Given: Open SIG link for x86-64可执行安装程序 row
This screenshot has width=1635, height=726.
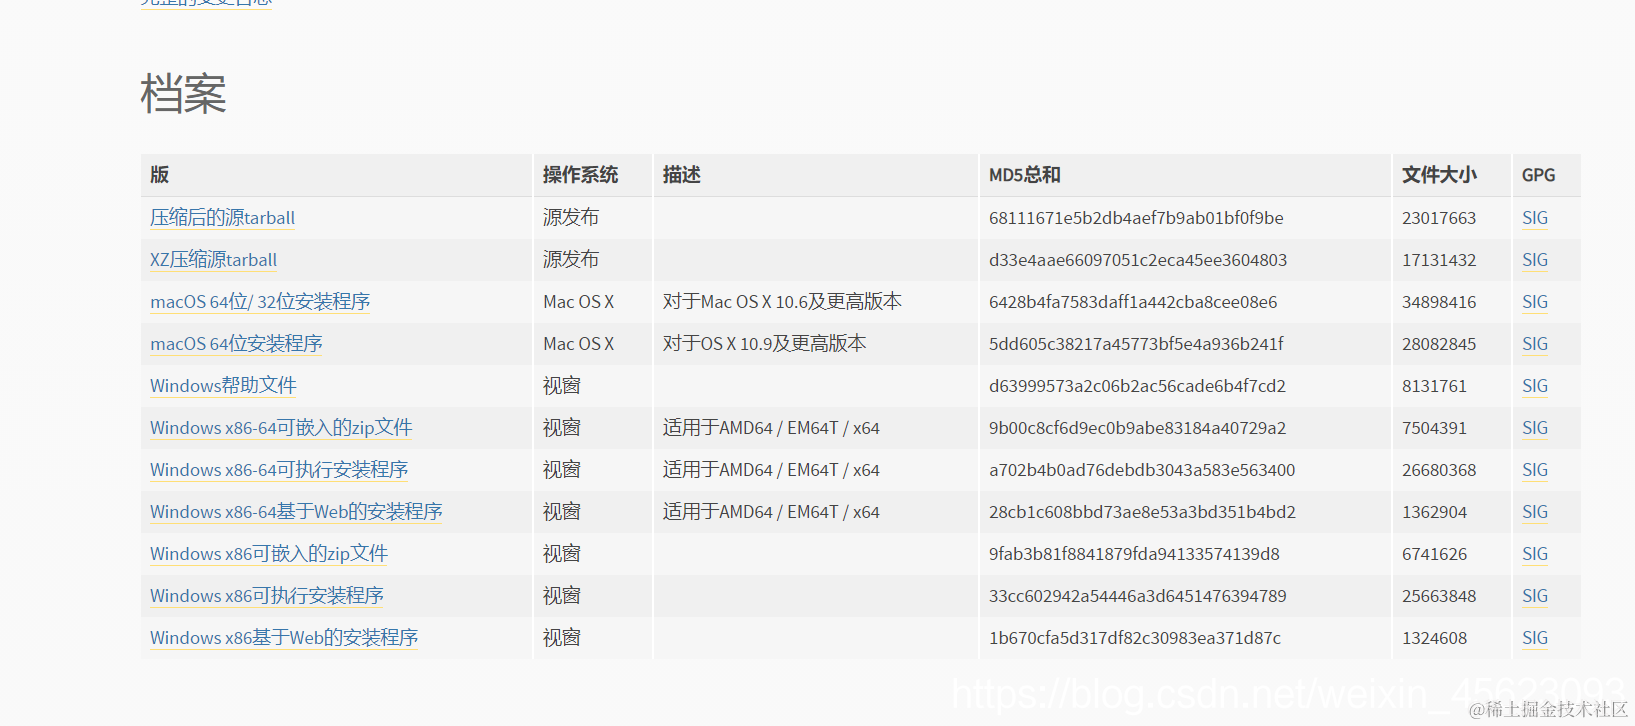Looking at the screenshot, I should [x=1535, y=470].
